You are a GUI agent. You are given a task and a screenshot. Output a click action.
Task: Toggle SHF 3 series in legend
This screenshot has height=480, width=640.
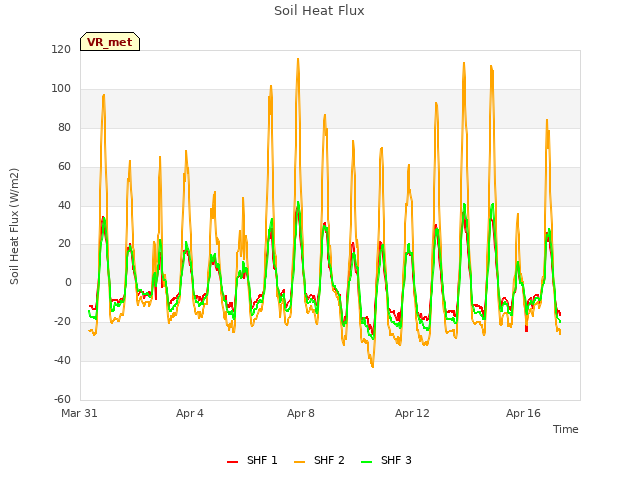coord(387,460)
